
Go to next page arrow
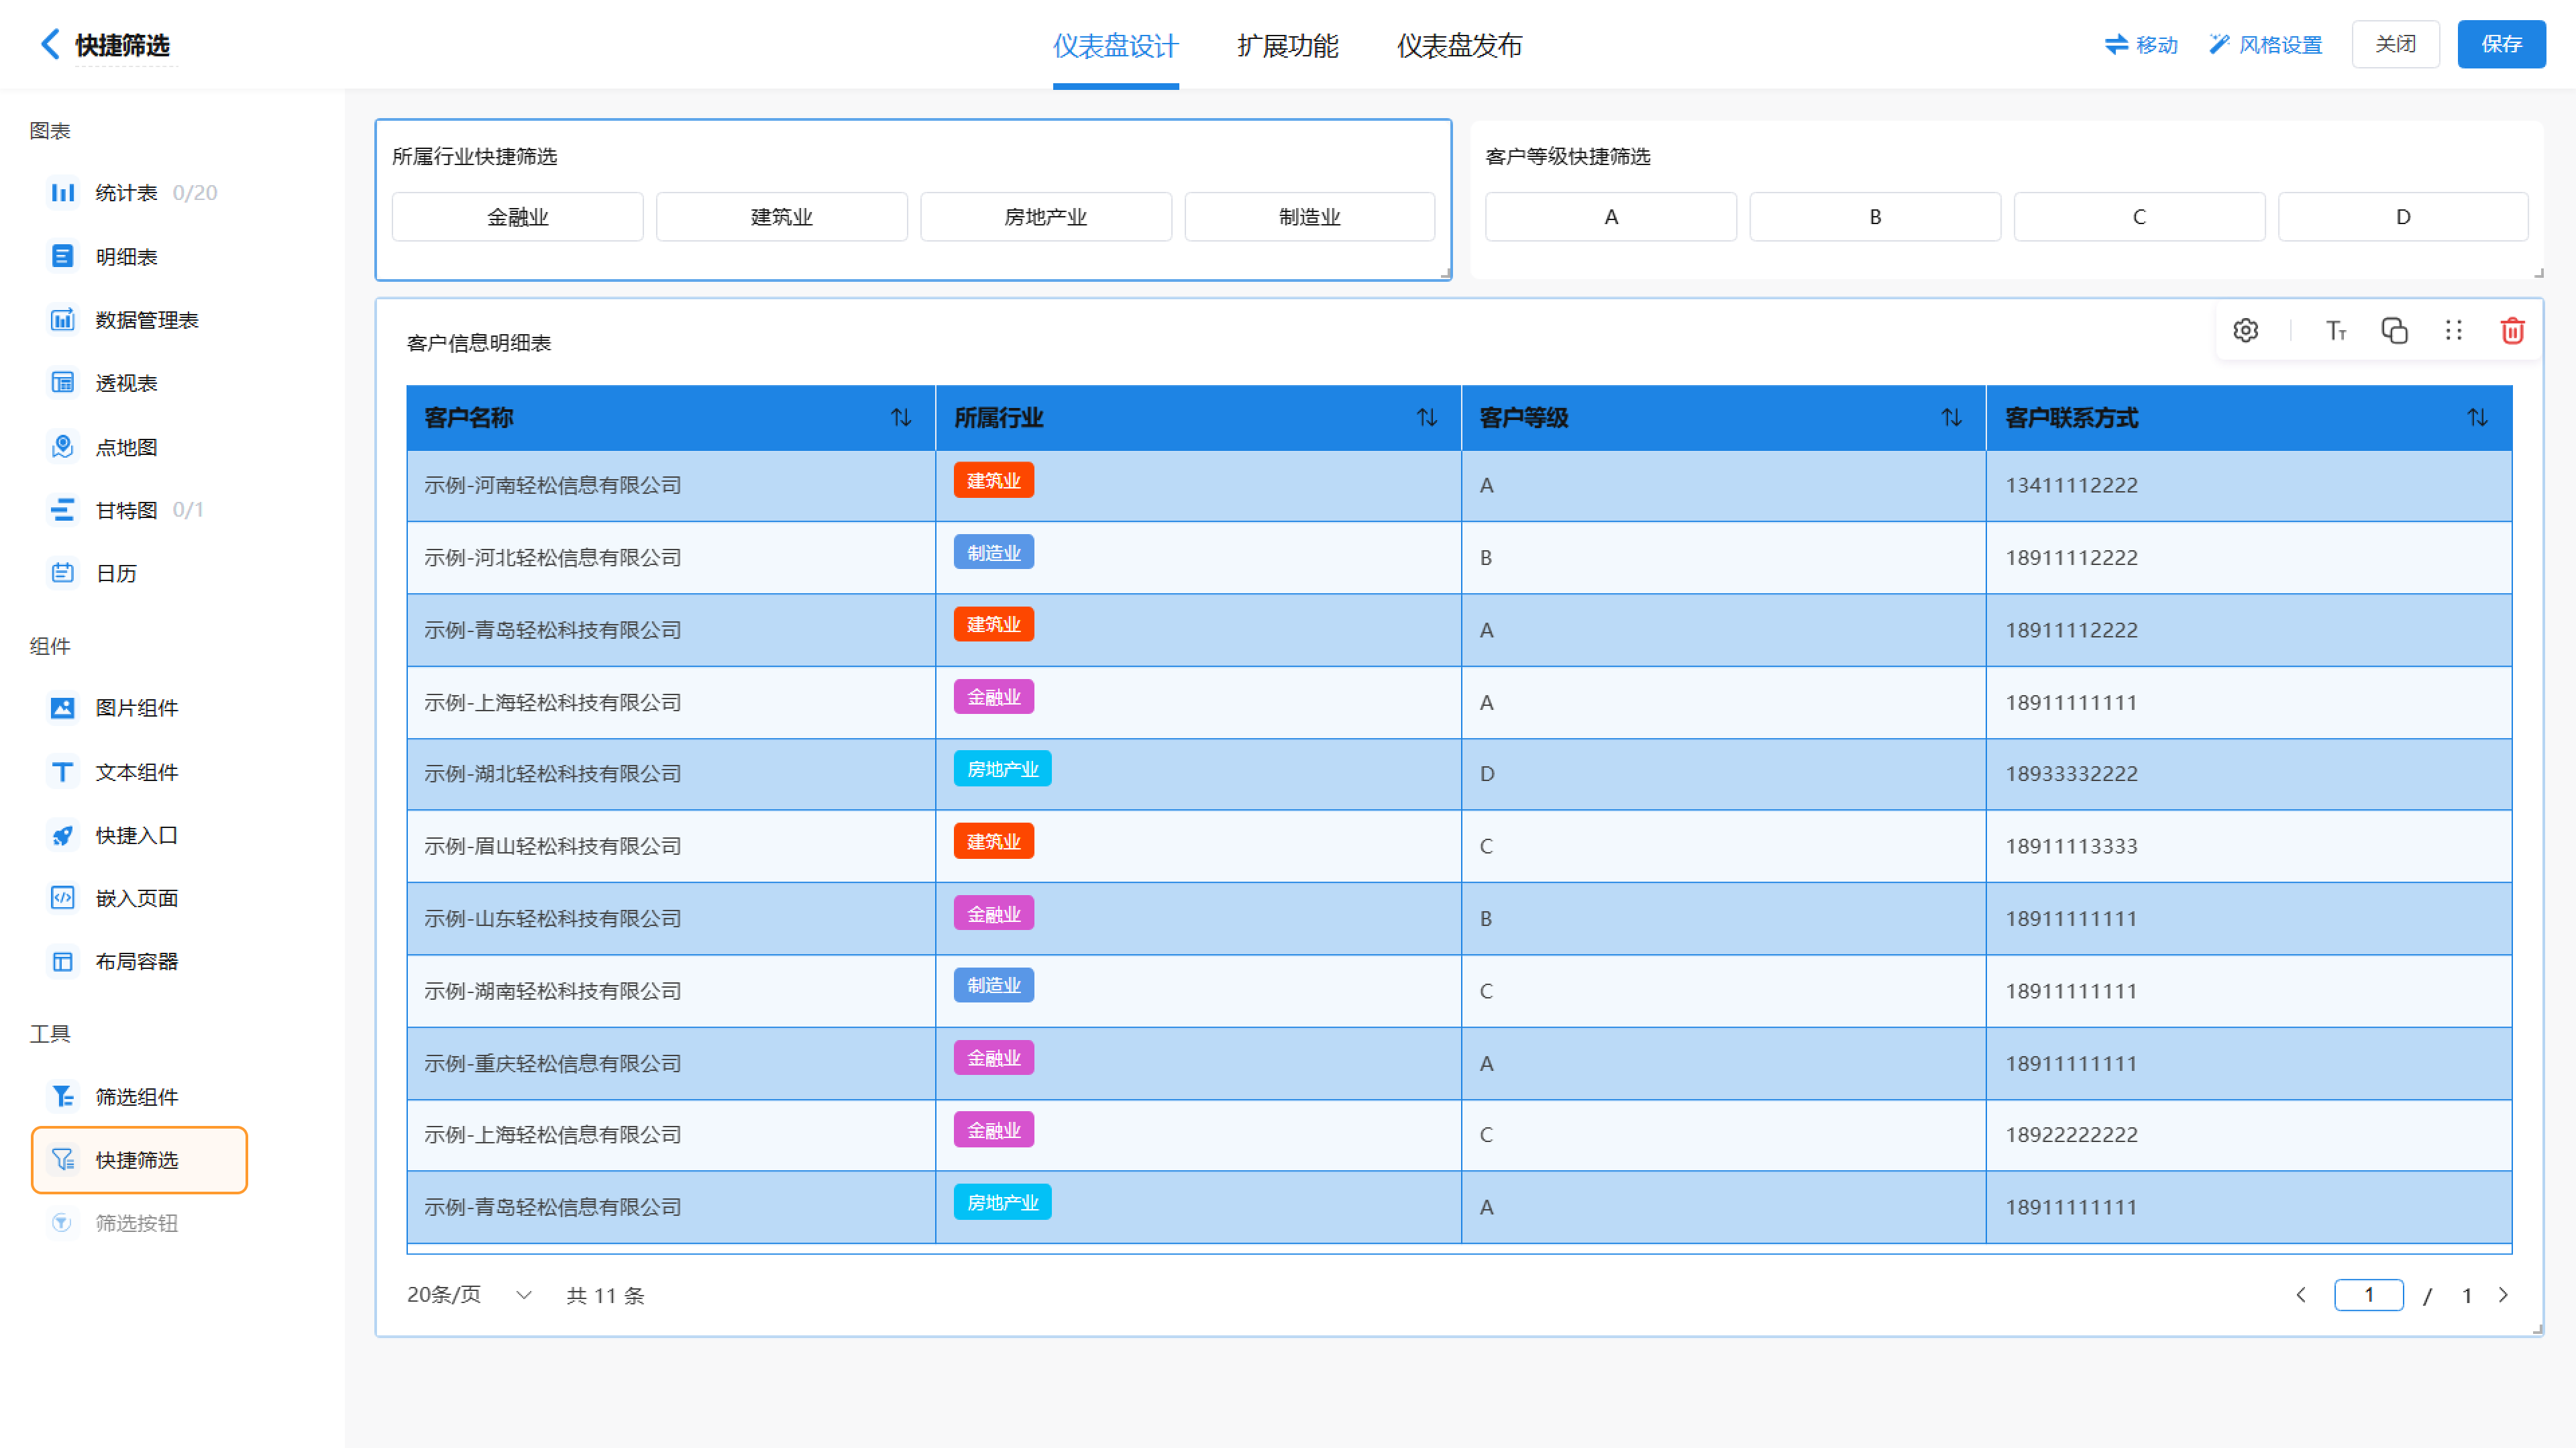(2503, 1295)
